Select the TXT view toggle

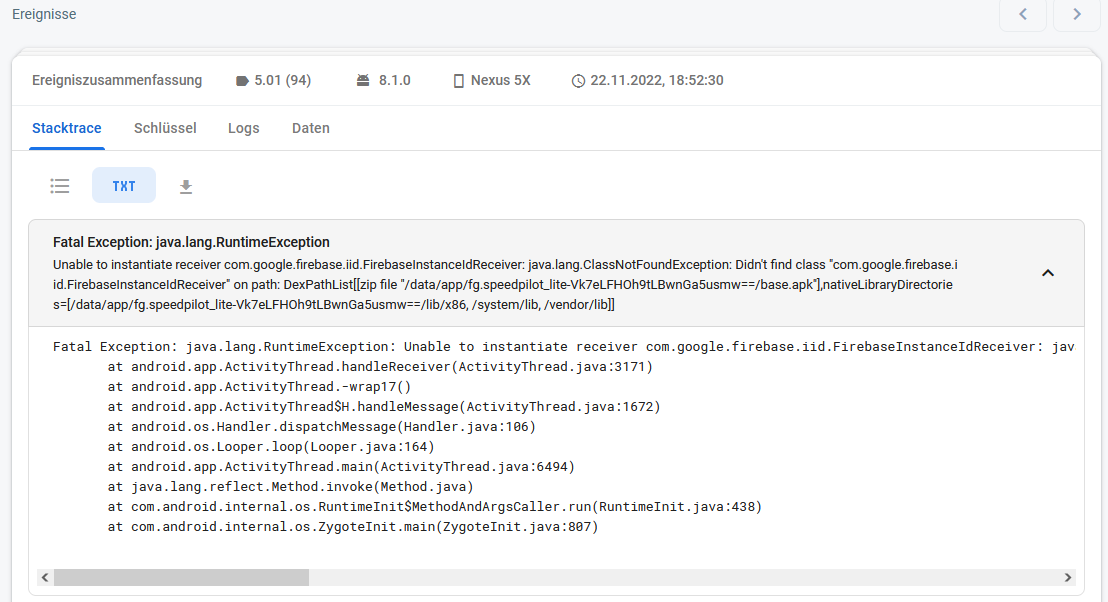tap(124, 186)
